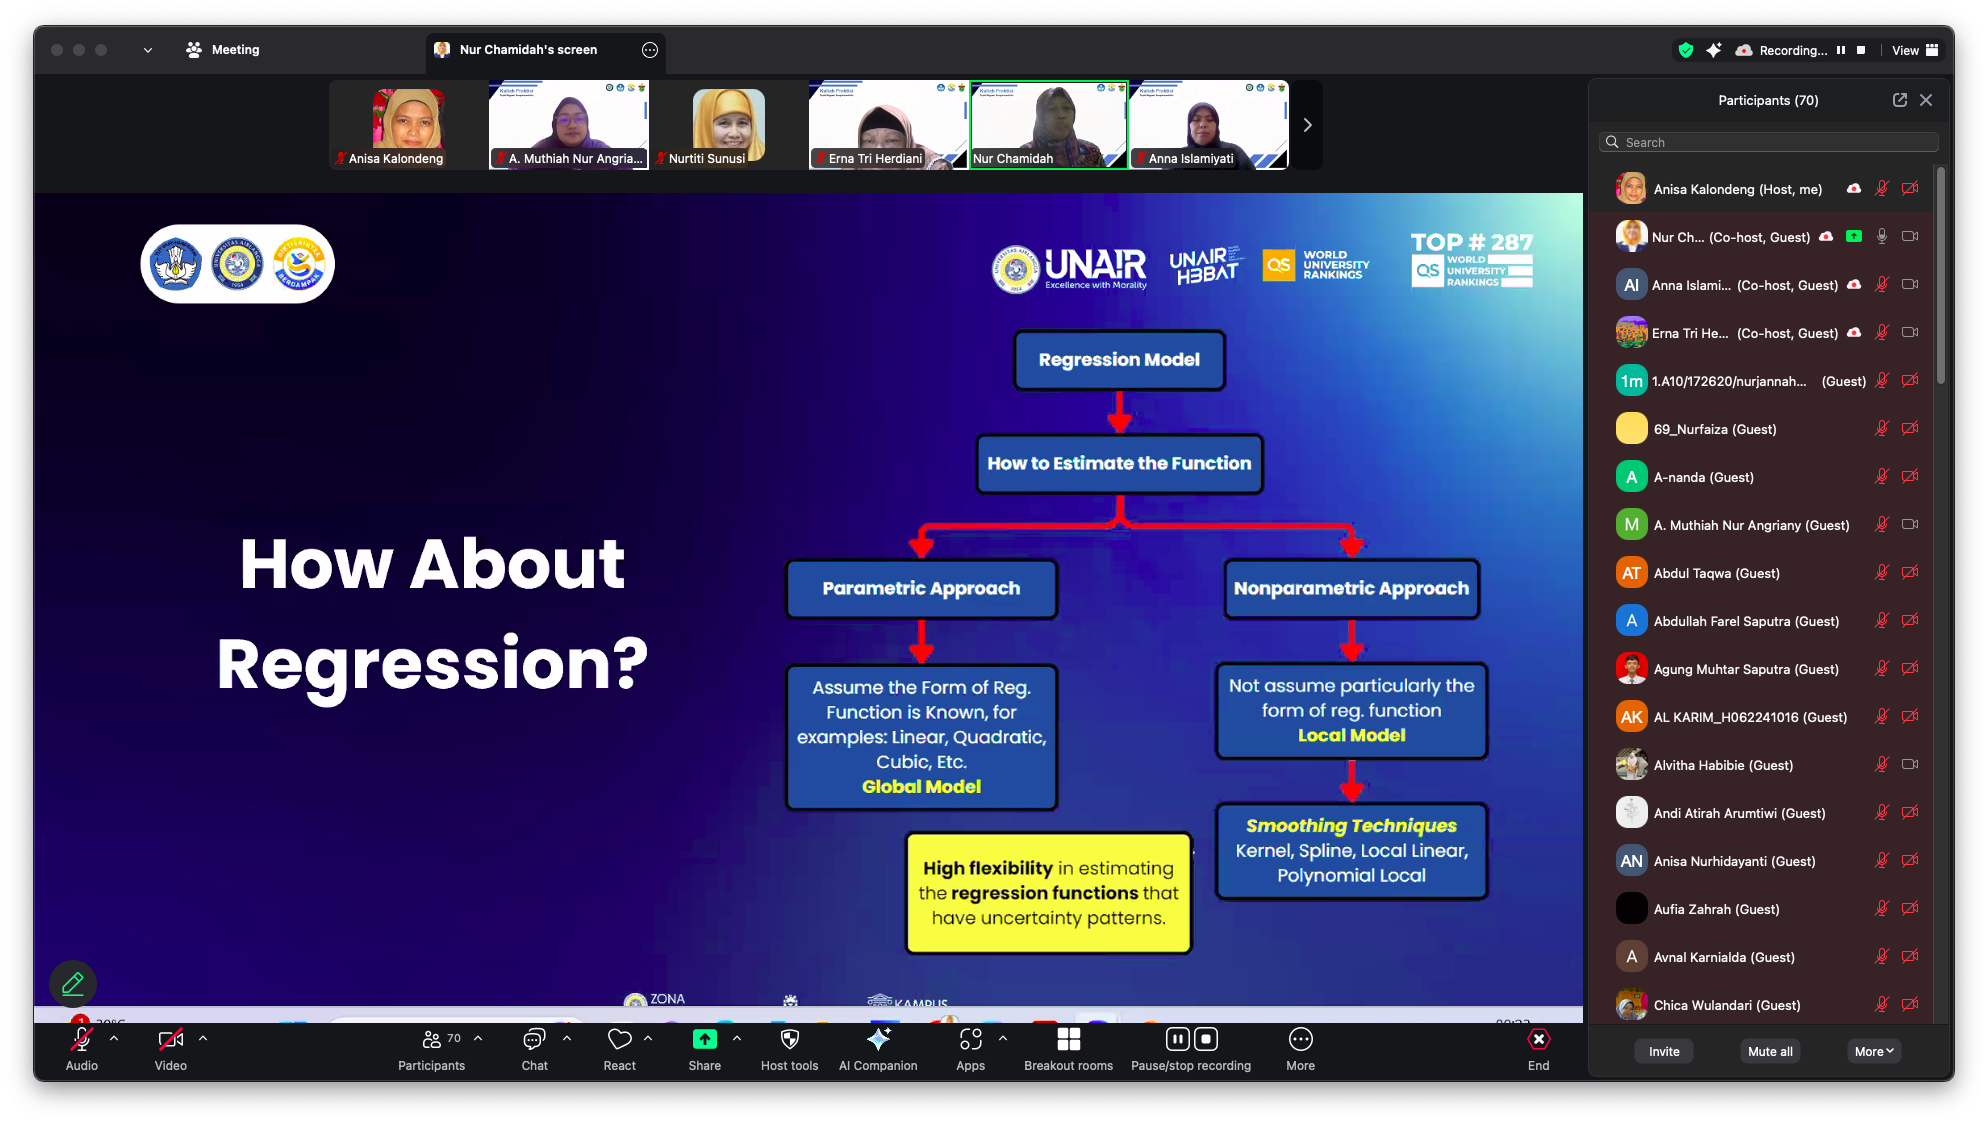This screenshot has height=1123, width=1988.
Task: Expand the Audio options caret
Action: pos(114,1038)
